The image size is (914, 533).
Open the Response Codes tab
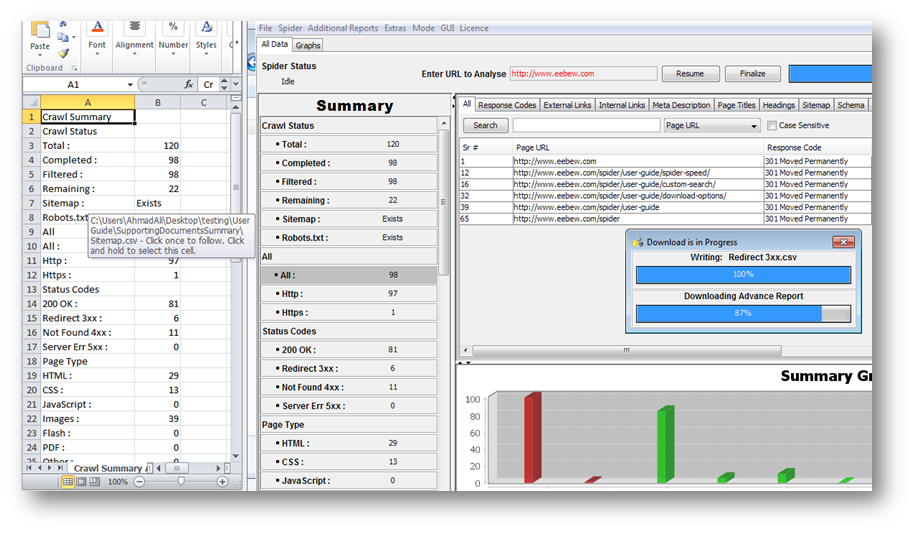click(x=507, y=105)
